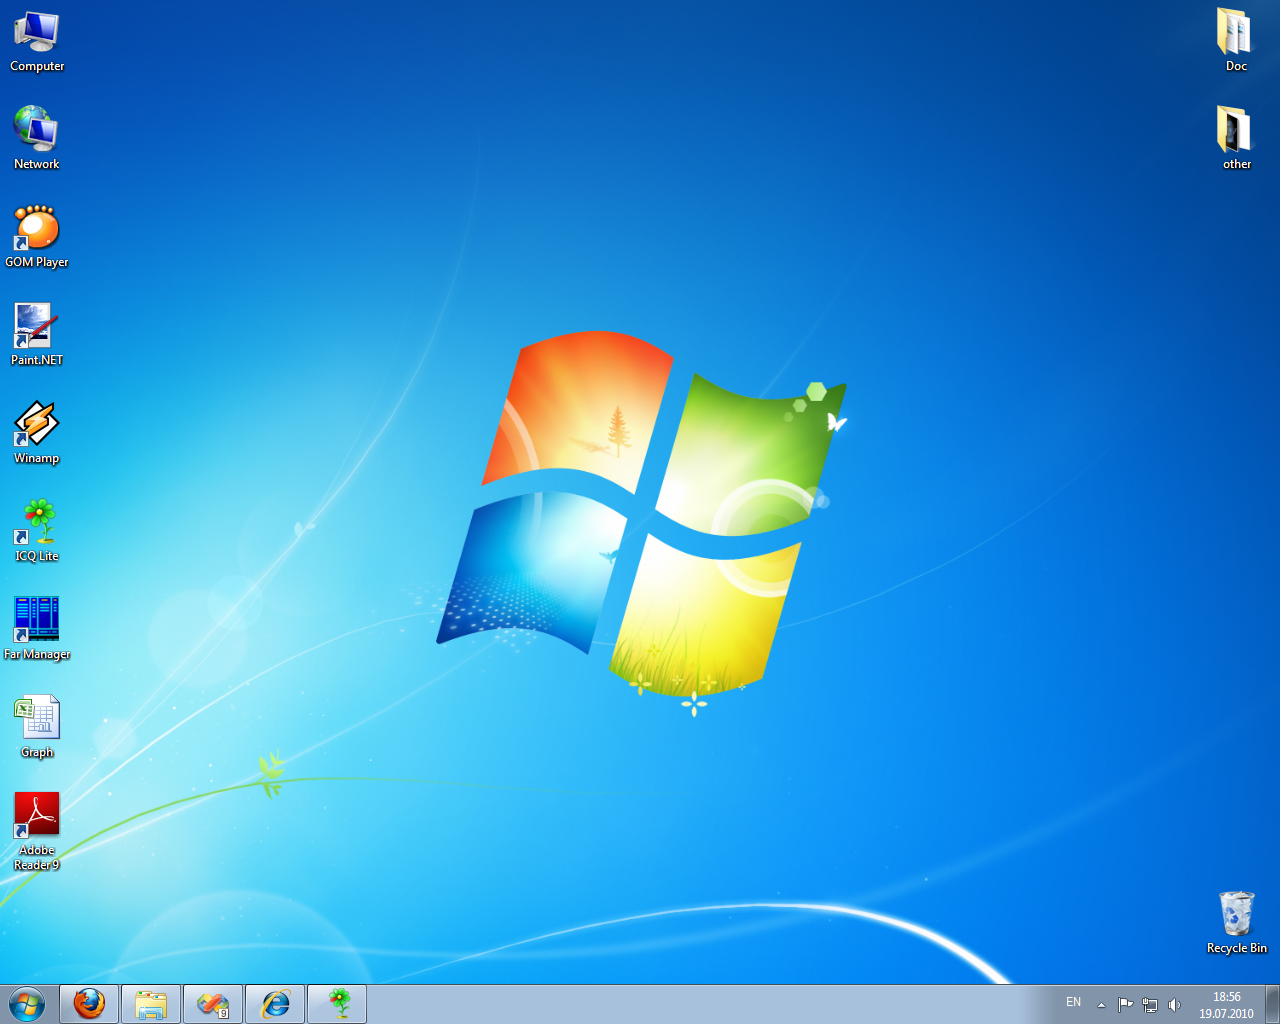Select the Graph spreadsheet file icon
Viewport: 1280px width, 1024px height.
click(x=37, y=727)
